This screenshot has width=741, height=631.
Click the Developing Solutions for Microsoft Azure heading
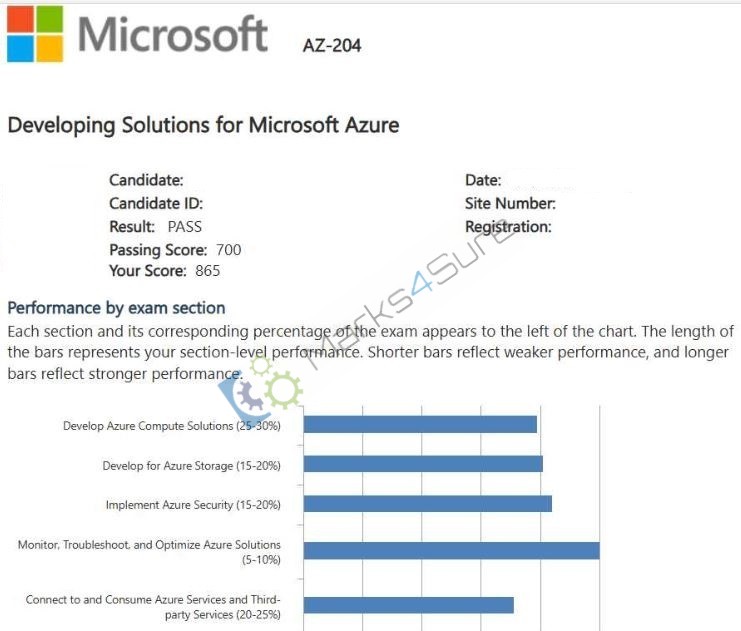point(204,125)
